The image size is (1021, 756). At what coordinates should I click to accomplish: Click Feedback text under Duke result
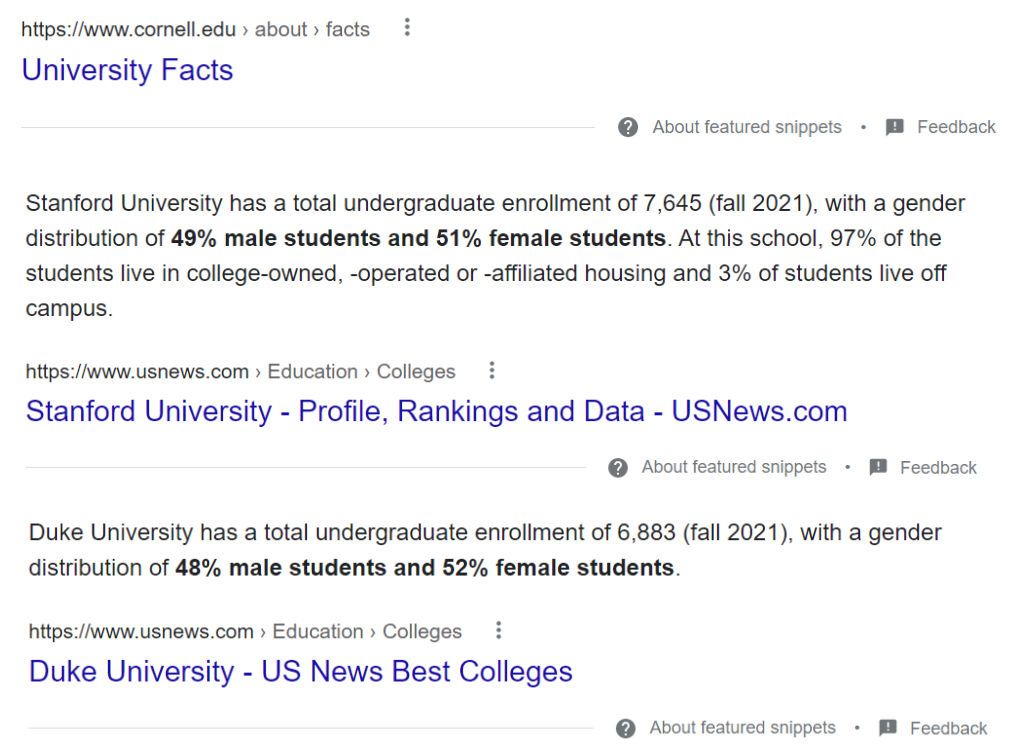[948, 728]
